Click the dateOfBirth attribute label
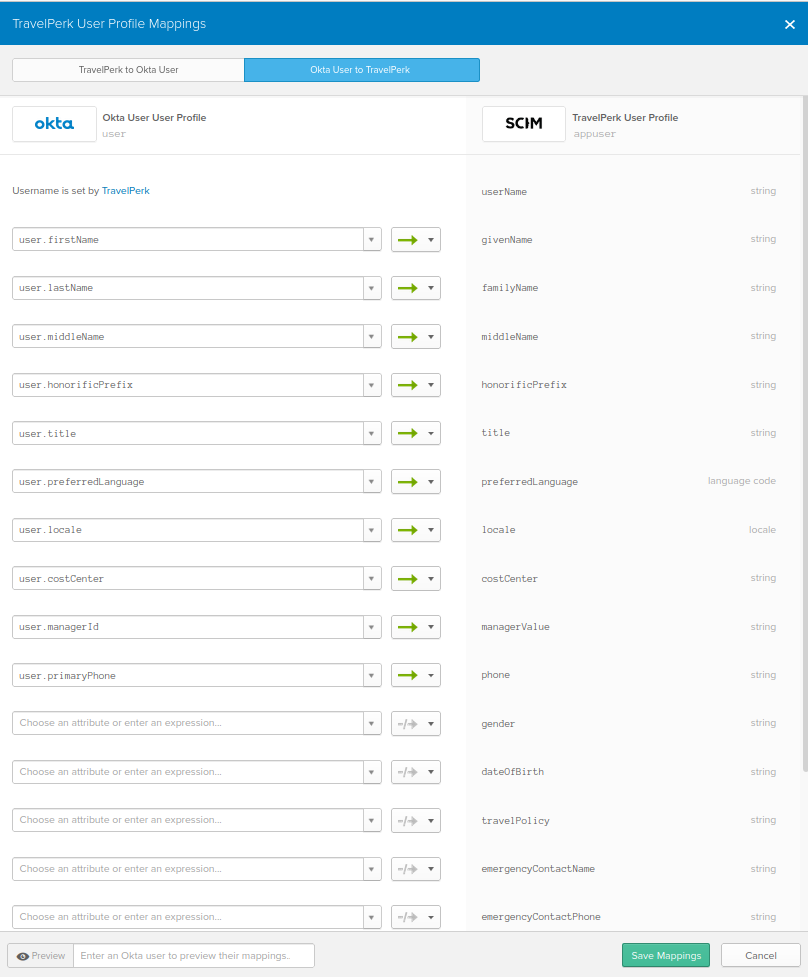Viewport: 808px width, 977px height. click(512, 772)
